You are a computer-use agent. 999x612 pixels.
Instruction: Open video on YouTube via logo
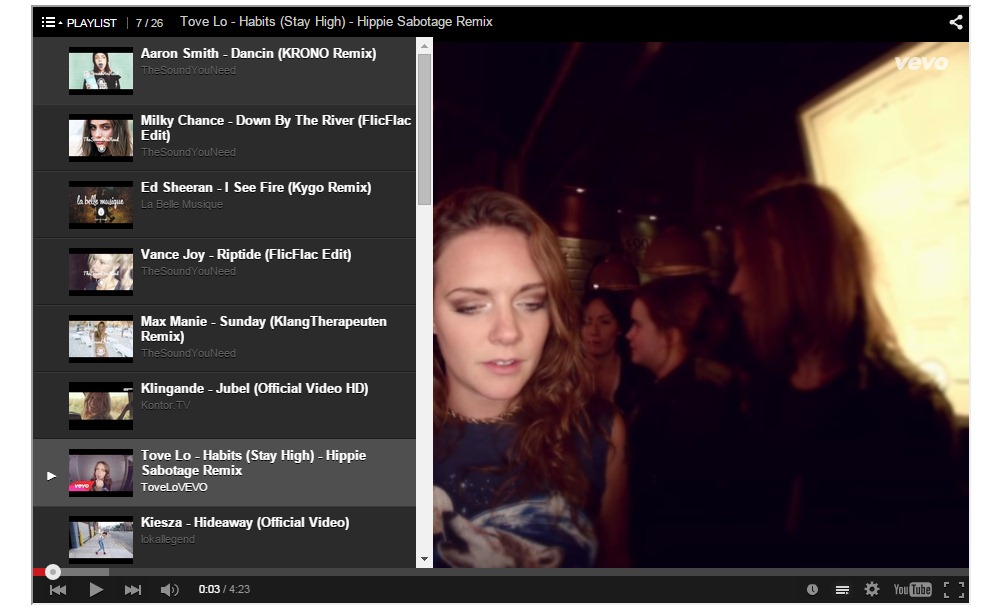(912, 590)
